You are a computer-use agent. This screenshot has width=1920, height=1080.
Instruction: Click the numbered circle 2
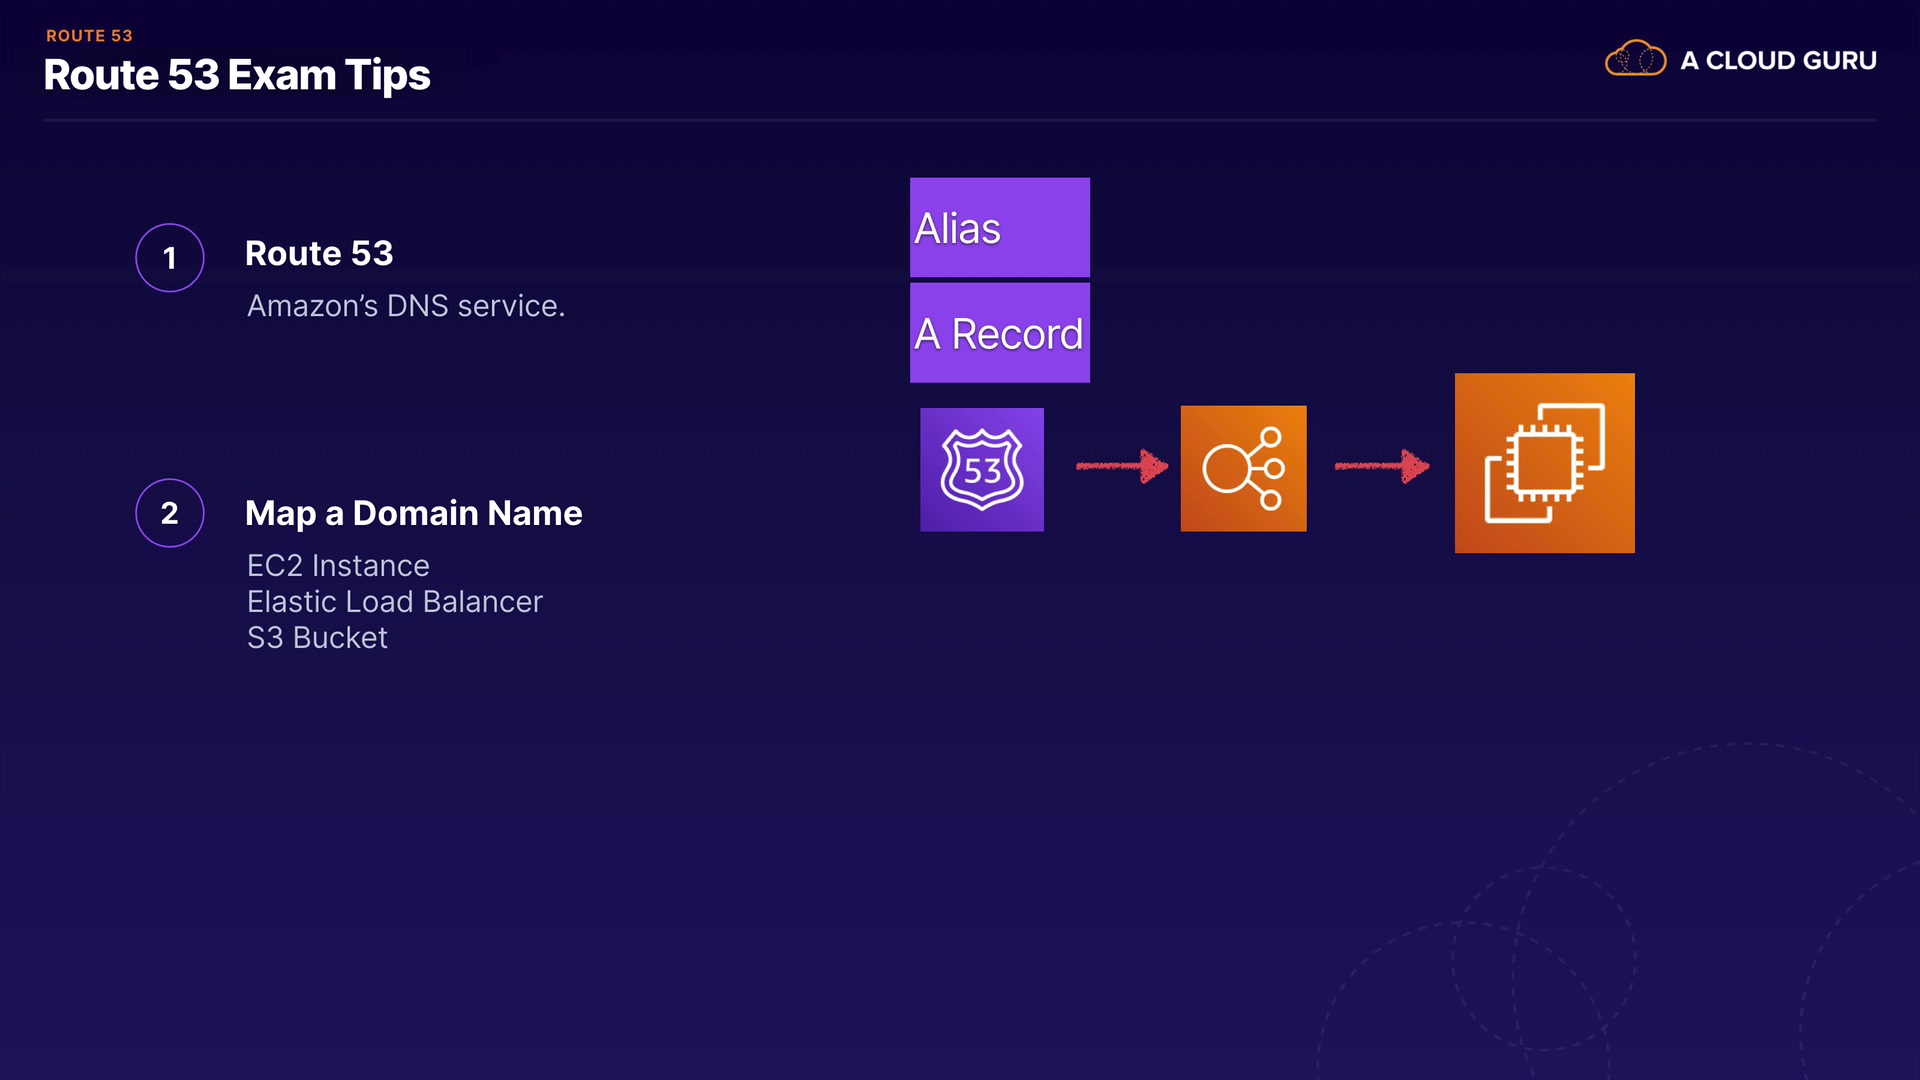click(170, 513)
